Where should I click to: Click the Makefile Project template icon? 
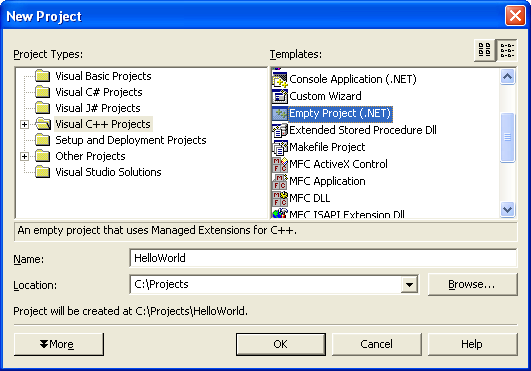pyautogui.click(x=280, y=147)
